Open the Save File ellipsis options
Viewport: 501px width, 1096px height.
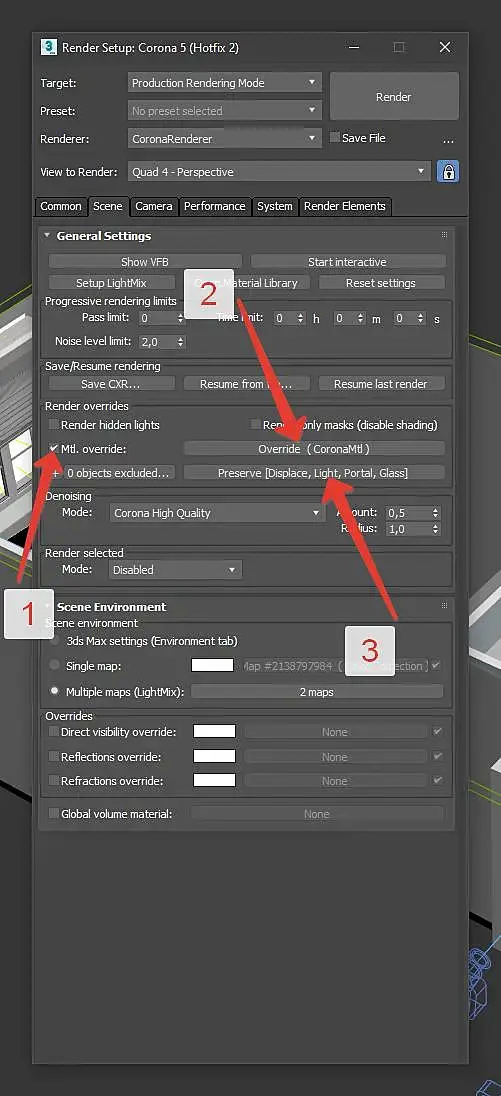(449, 140)
